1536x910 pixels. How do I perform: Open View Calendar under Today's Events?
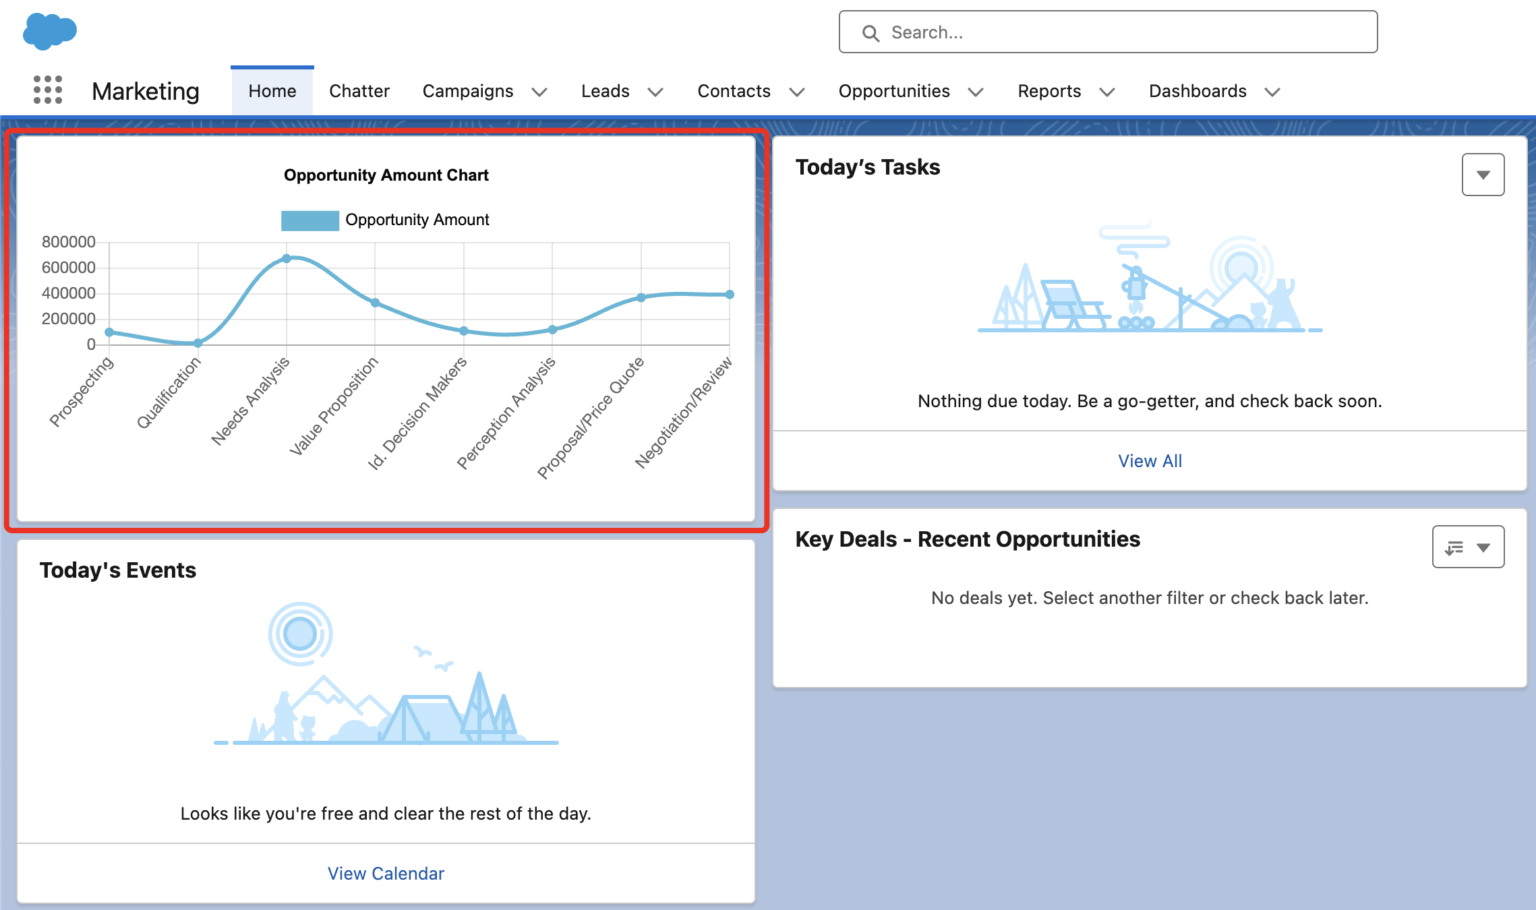[x=386, y=872]
